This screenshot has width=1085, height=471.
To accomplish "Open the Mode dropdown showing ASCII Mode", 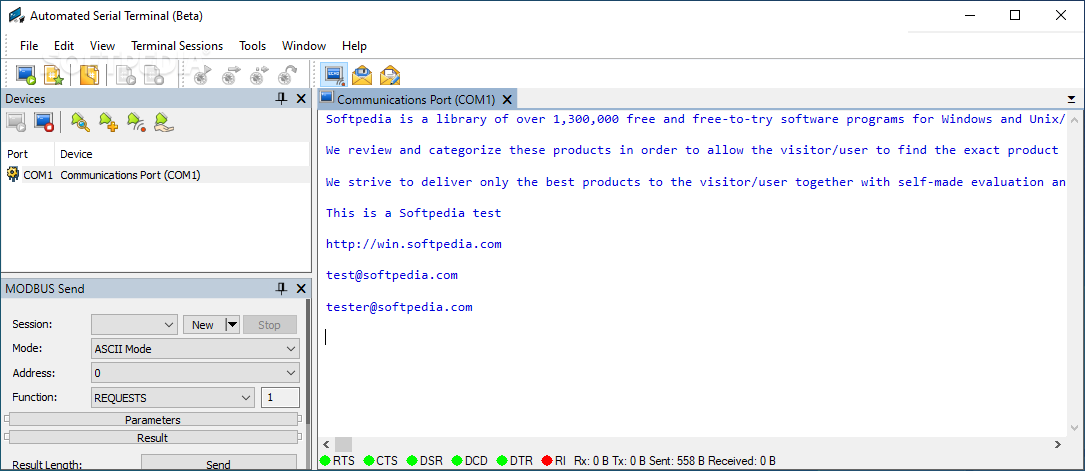I will click(195, 349).
